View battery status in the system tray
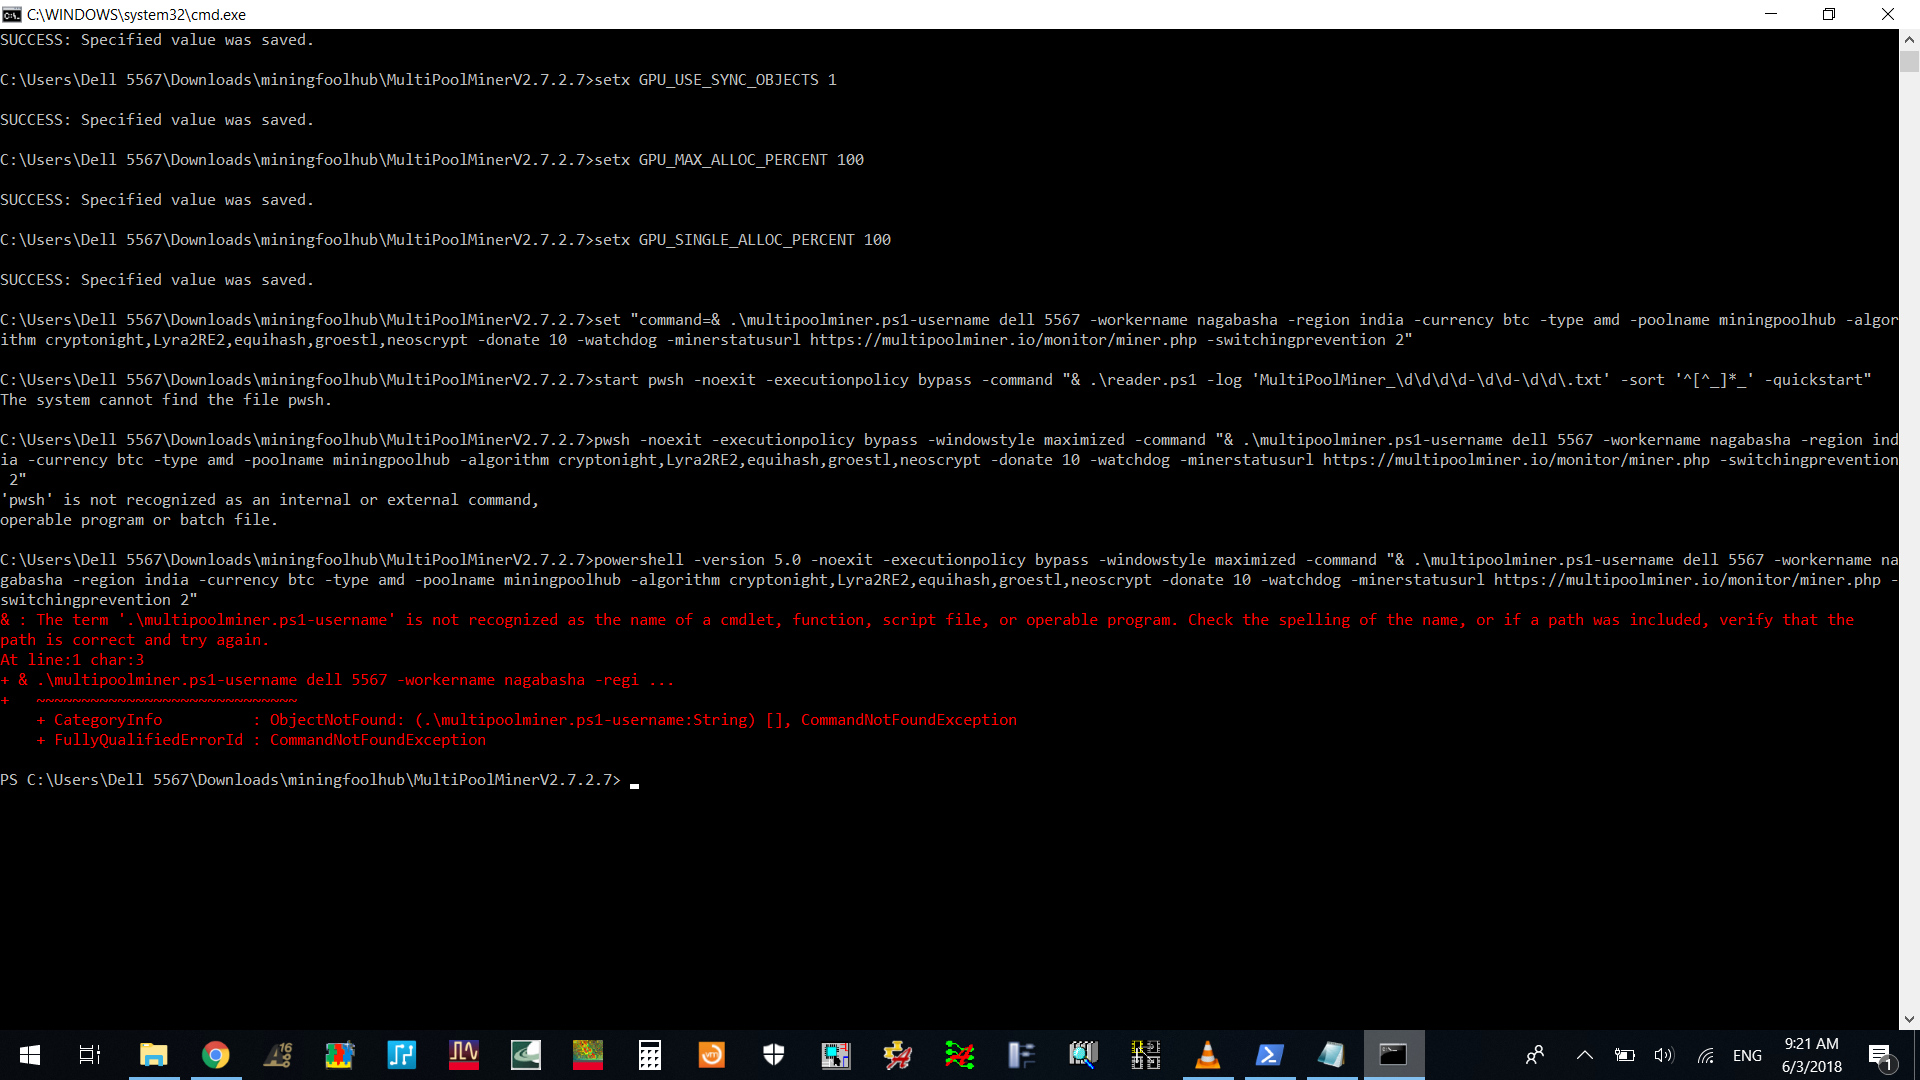Screen dimensions: 1920x1080 (x=1625, y=1055)
